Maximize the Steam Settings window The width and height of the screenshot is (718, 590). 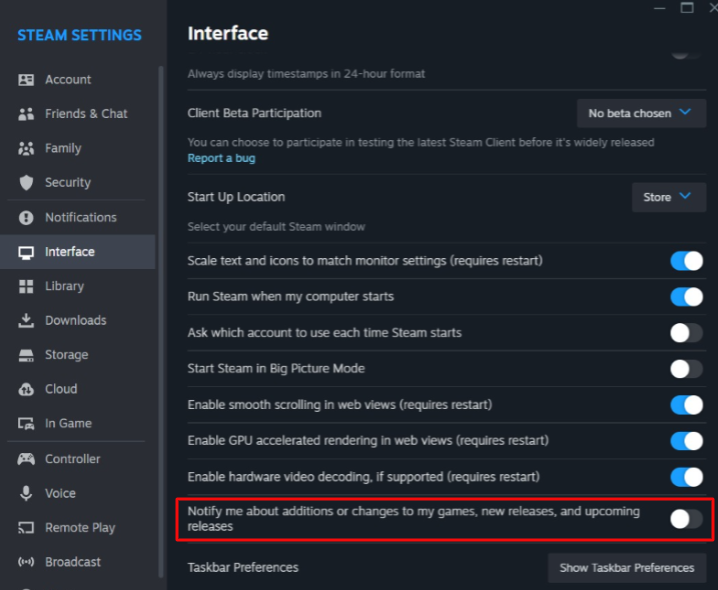point(687,7)
